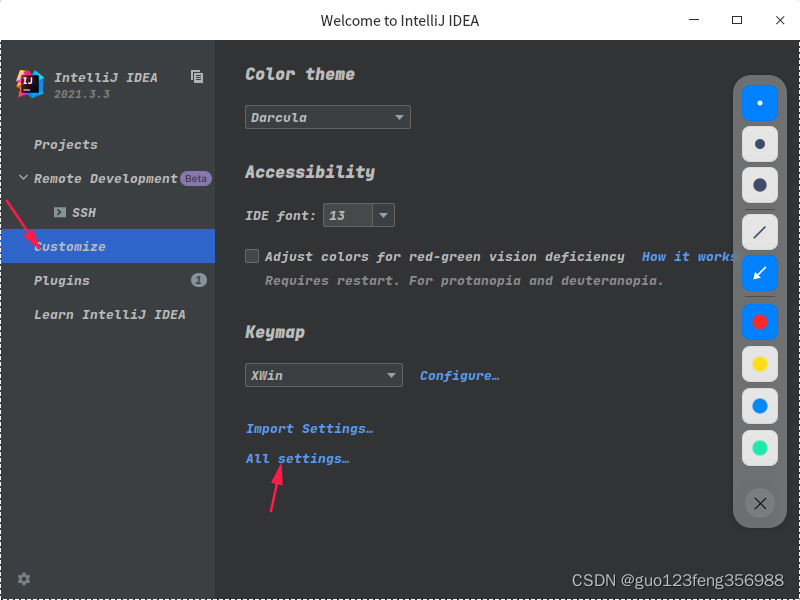800x600 pixels.
Task: Click the IDE font size field showing 13
Action: click(348, 215)
